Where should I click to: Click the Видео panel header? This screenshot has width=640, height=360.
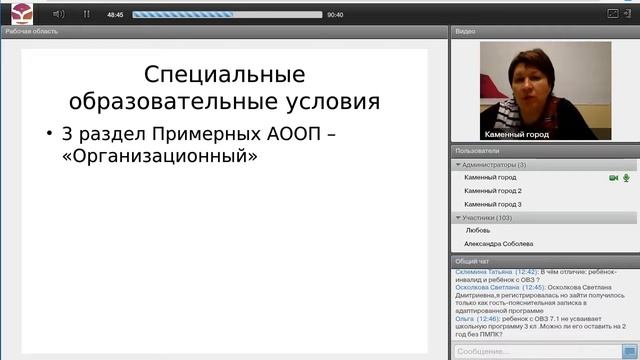click(545, 31)
